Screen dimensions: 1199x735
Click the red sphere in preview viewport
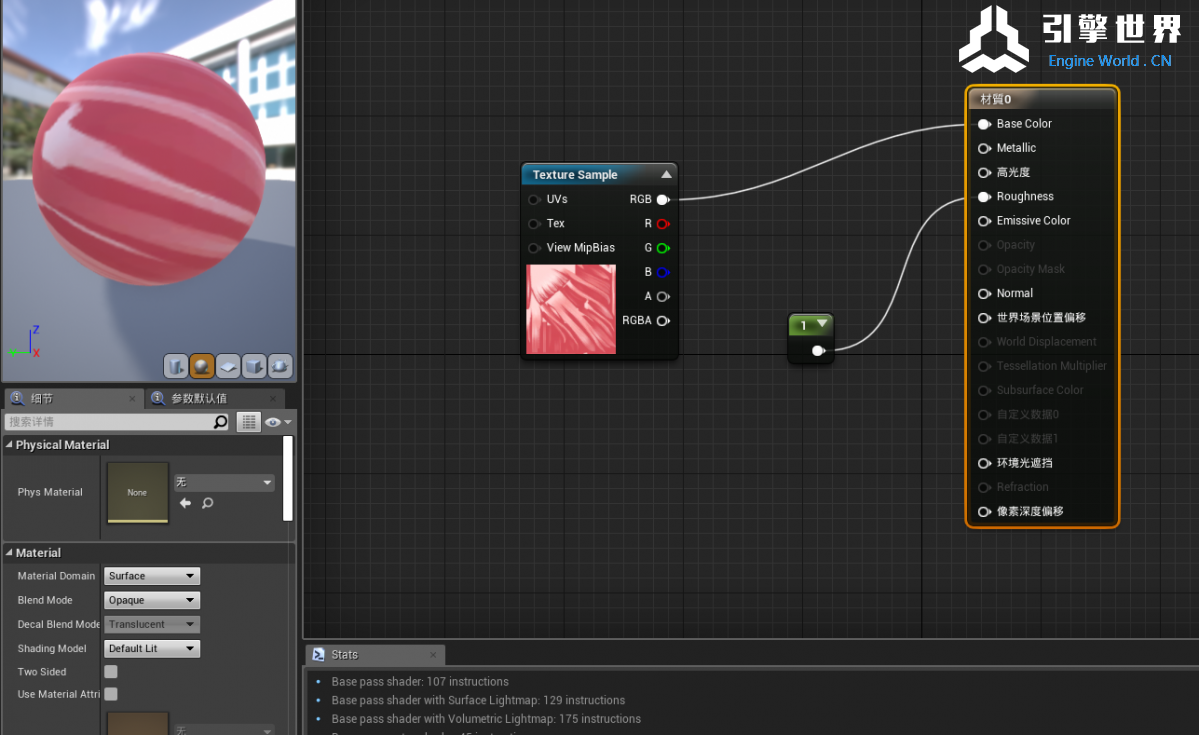coord(149,169)
